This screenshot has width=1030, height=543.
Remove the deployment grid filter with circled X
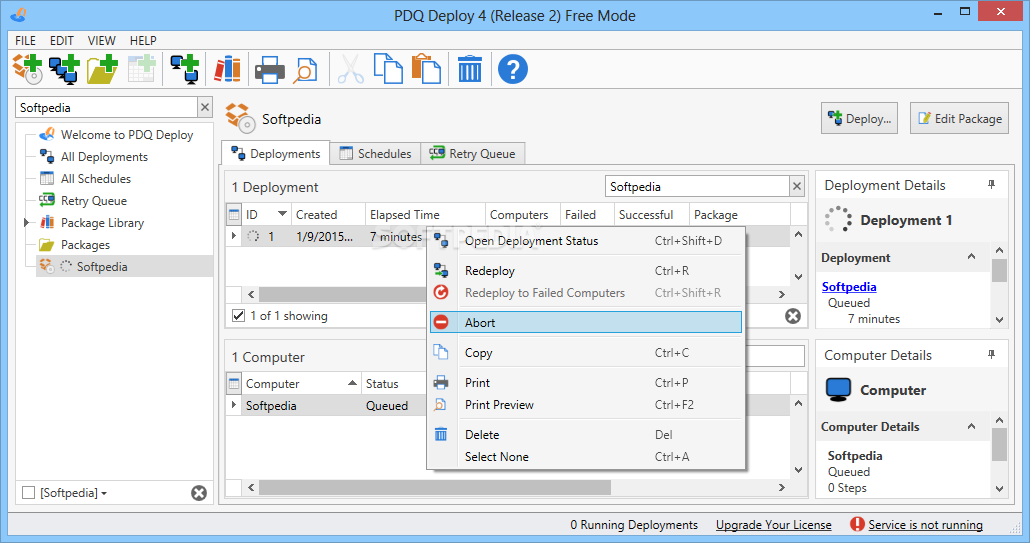coord(793,316)
